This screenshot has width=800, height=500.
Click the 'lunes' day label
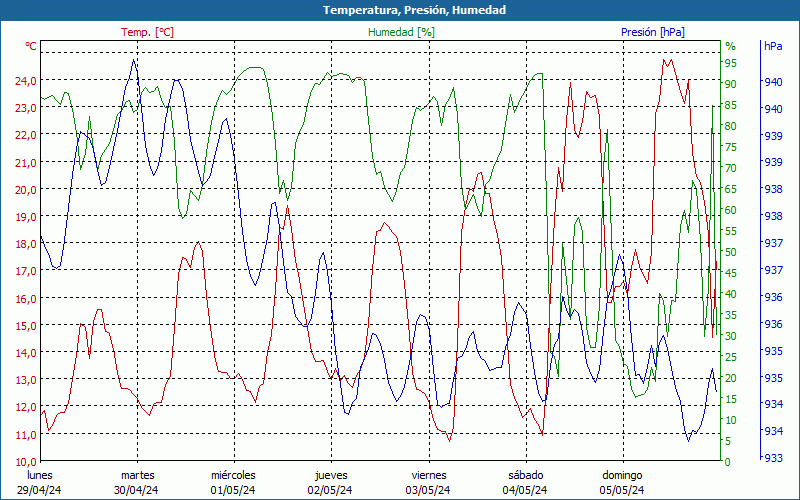[x=40, y=475]
